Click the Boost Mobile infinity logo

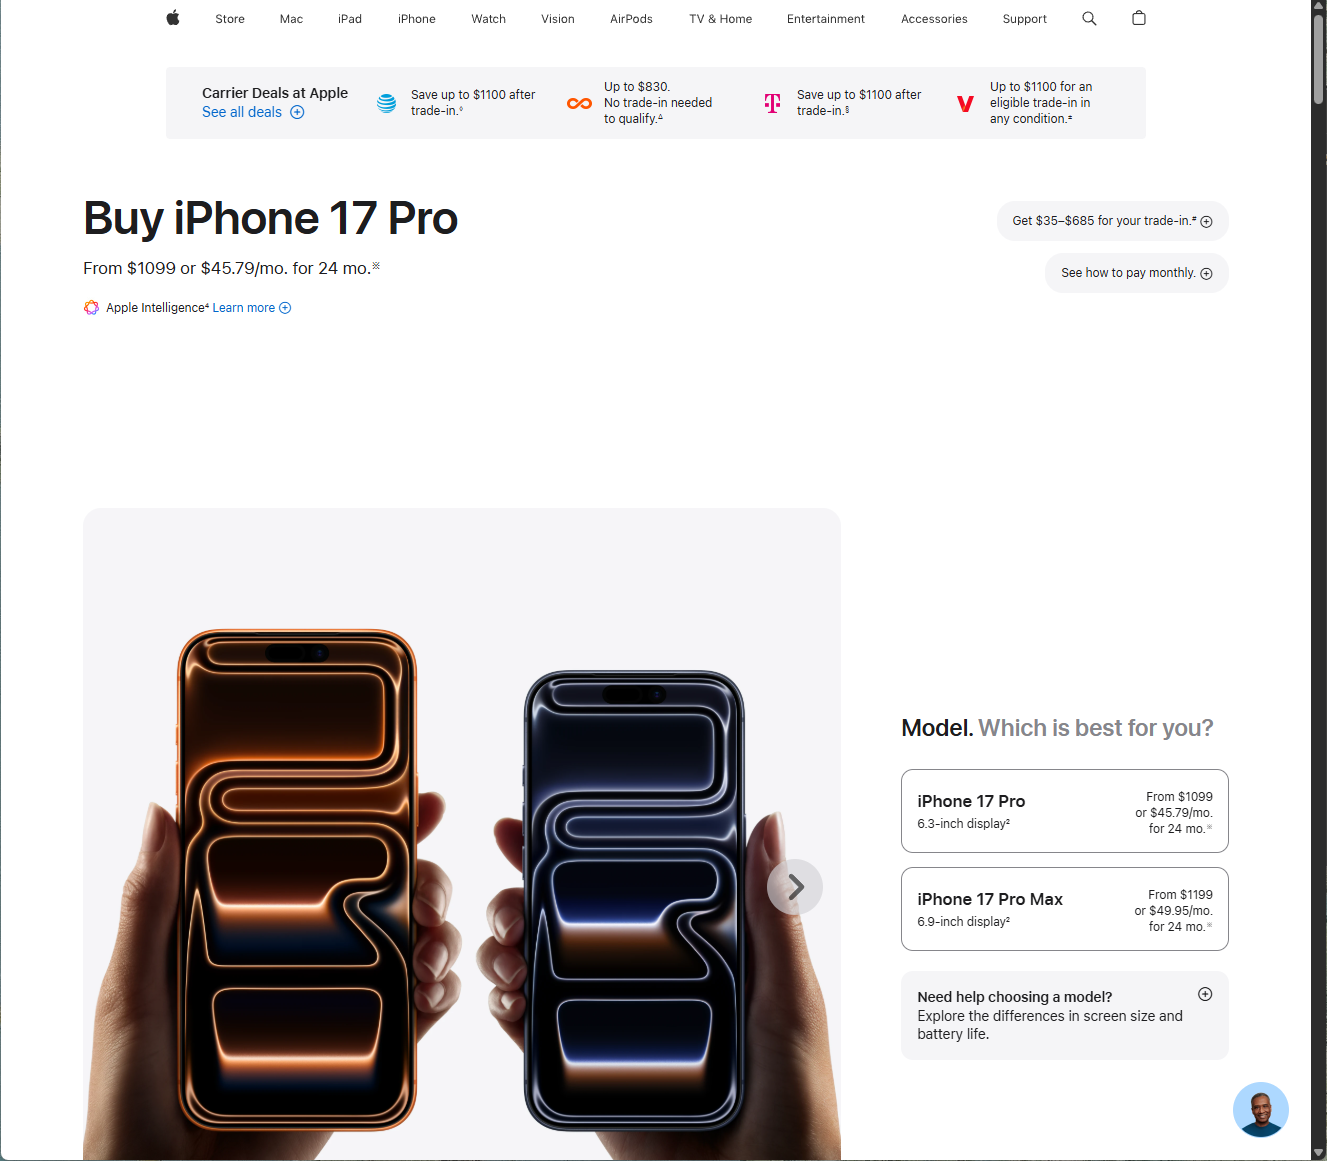579,103
